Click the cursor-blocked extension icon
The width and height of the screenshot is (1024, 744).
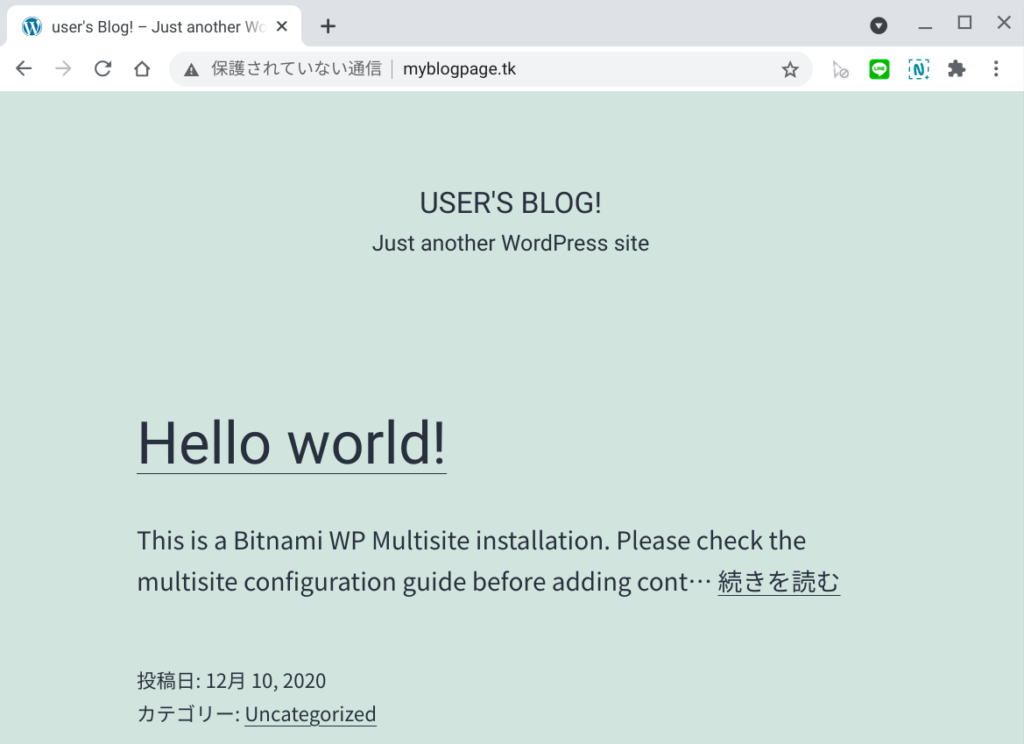(x=840, y=69)
